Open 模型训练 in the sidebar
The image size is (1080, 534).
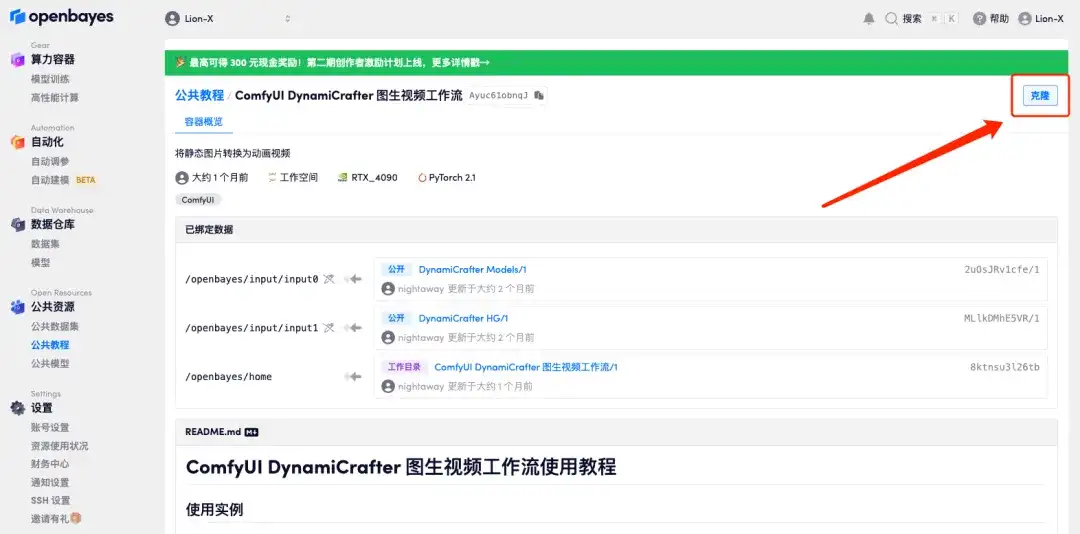[x=50, y=79]
